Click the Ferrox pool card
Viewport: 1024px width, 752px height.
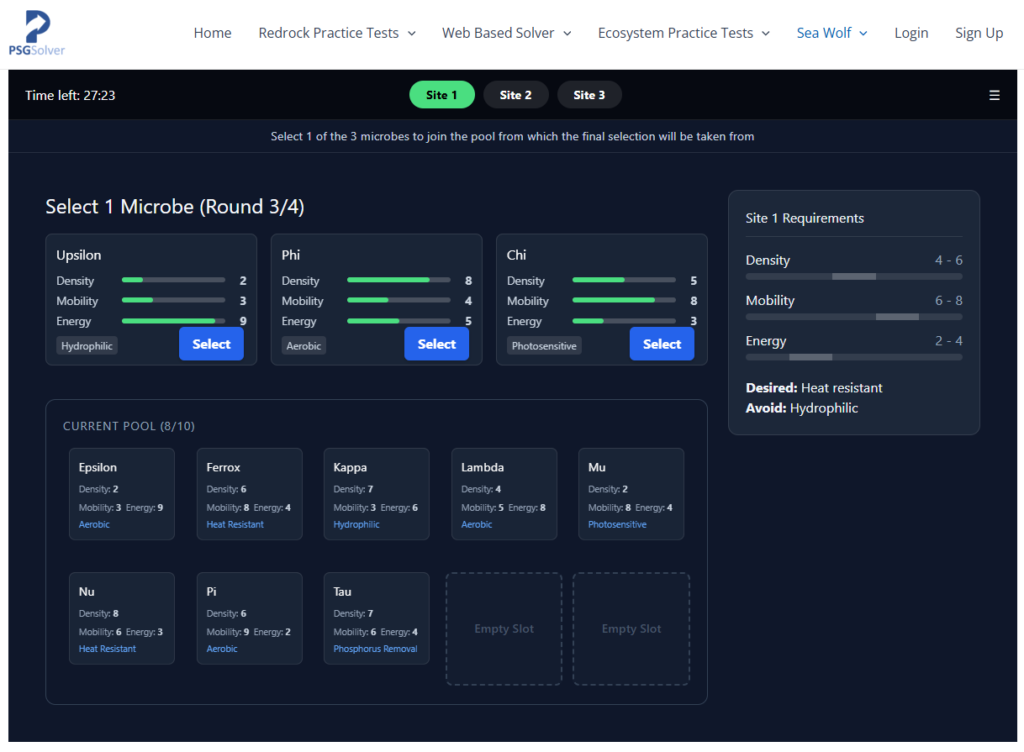tap(249, 494)
